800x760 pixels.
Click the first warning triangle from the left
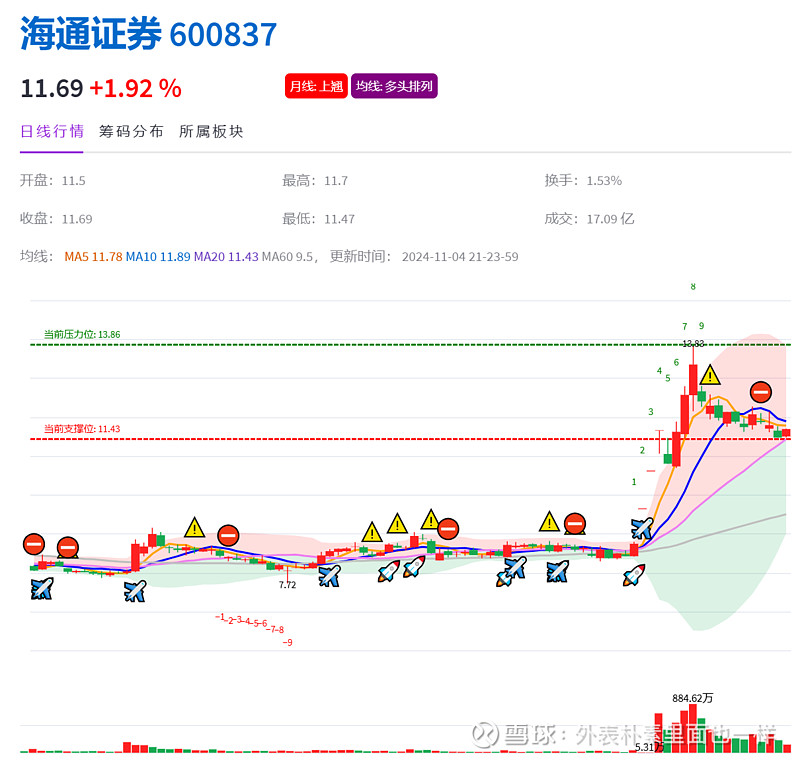coord(194,527)
